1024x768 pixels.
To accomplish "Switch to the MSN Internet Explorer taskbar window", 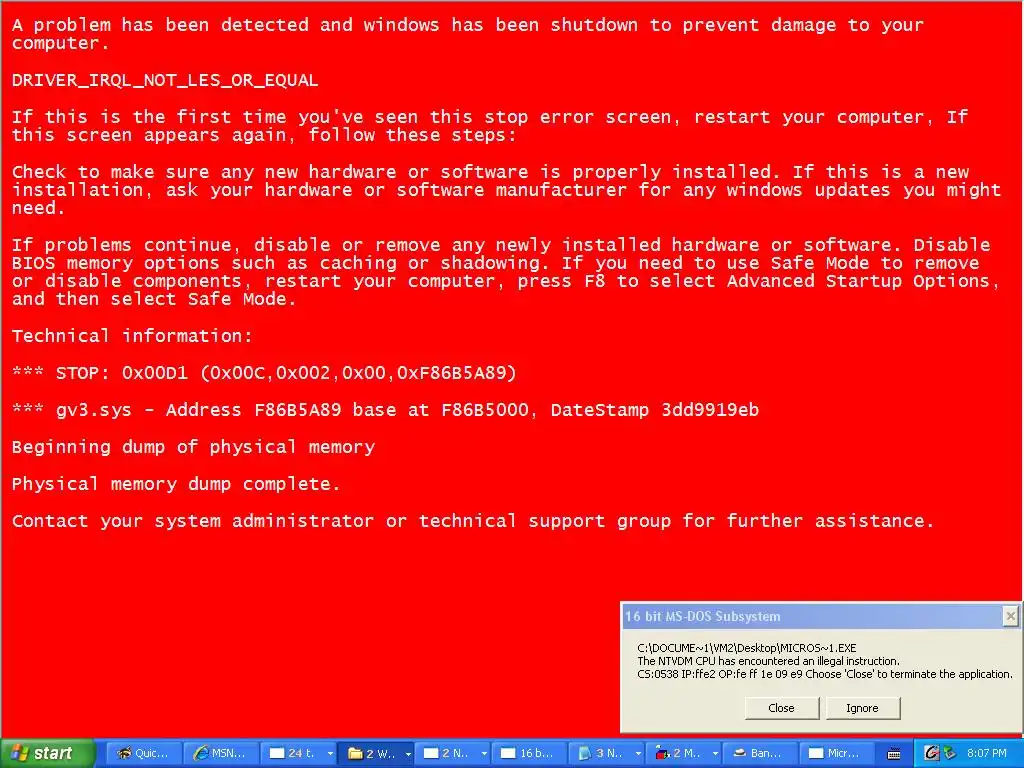I will (220, 753).
